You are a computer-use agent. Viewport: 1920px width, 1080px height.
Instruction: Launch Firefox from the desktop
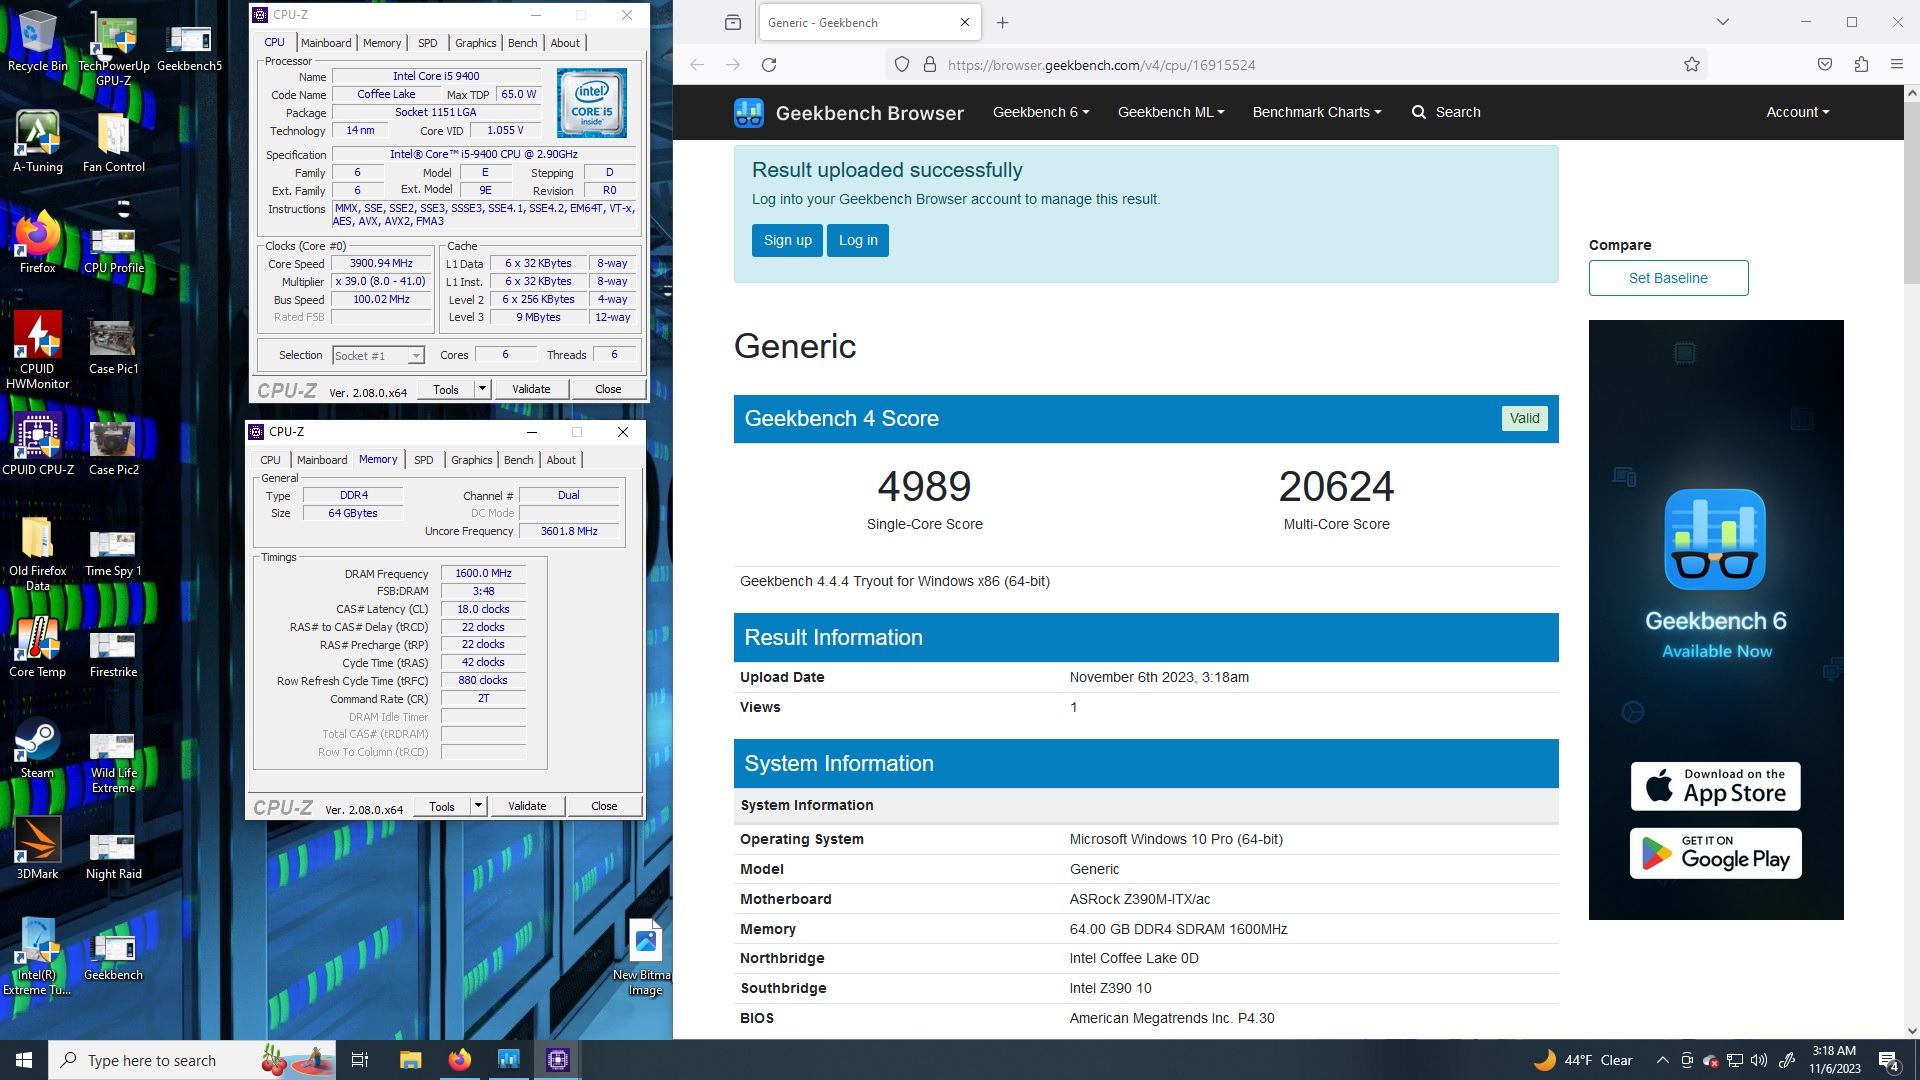(x=37, y=242)
